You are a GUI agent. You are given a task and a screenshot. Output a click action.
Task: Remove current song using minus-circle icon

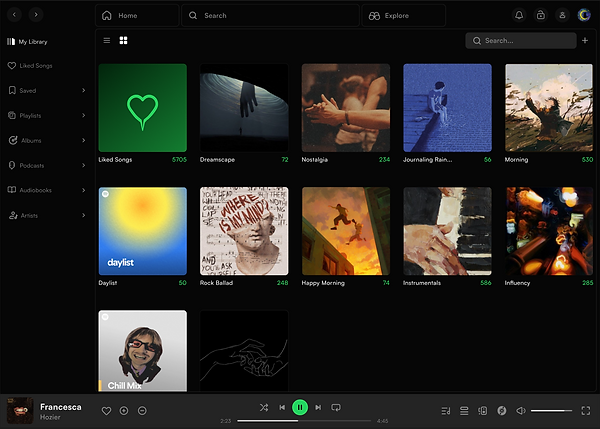pyautogui.click(x=142, y=411)
